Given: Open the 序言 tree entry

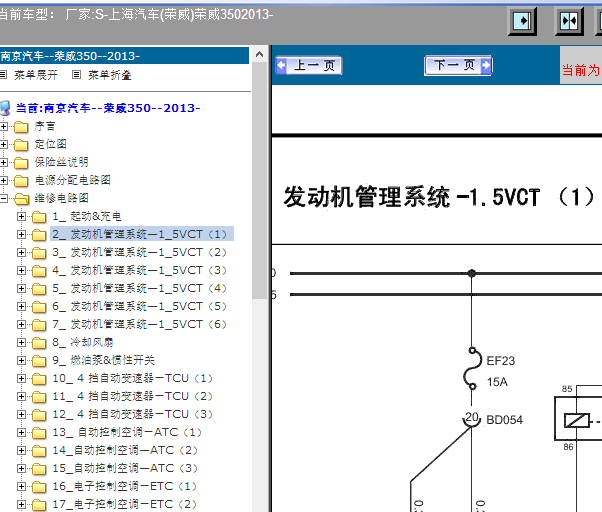Looking at the screenshot, I should [45, 126].
